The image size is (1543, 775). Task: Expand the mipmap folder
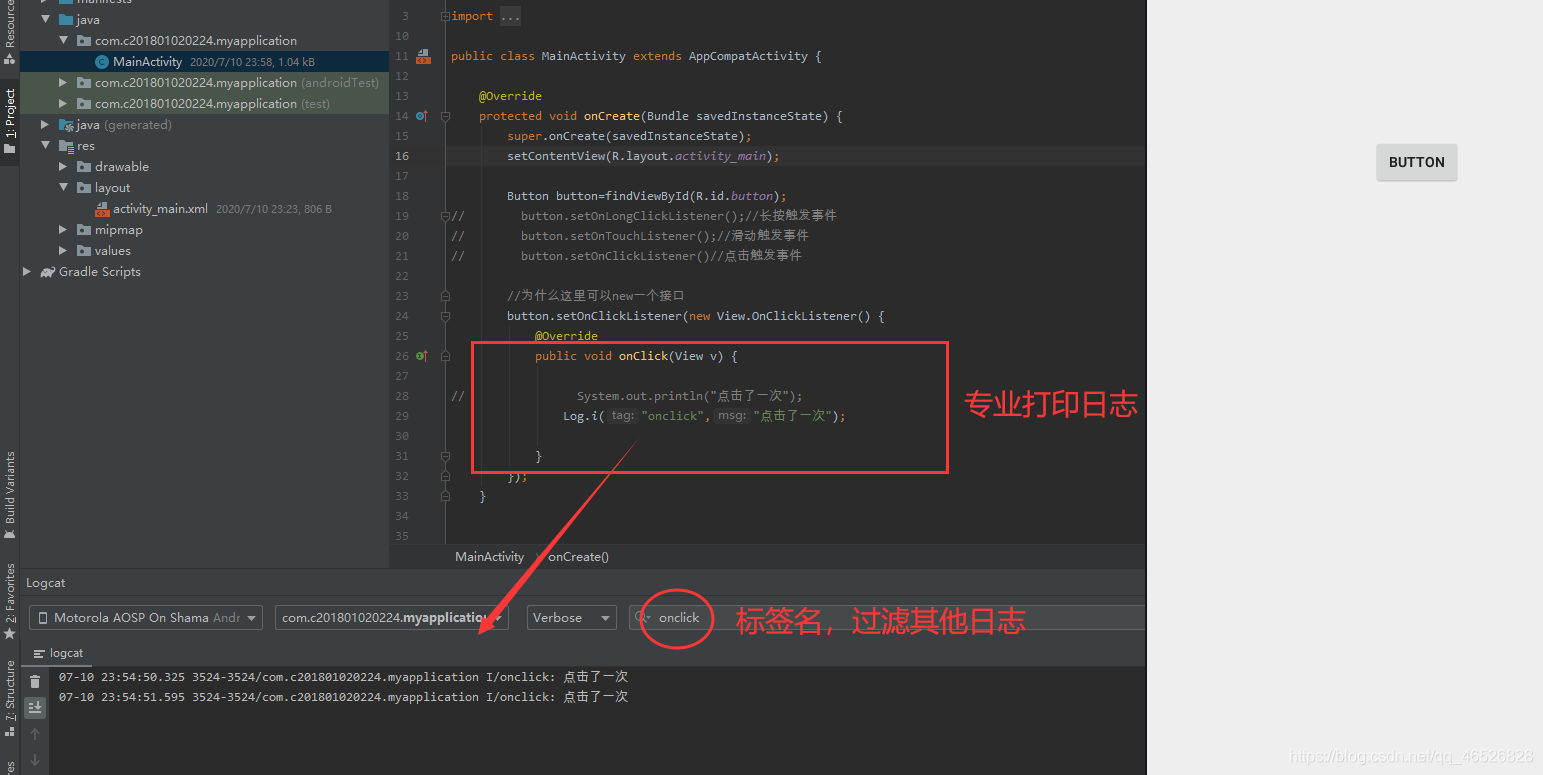[x=64, y=230]
